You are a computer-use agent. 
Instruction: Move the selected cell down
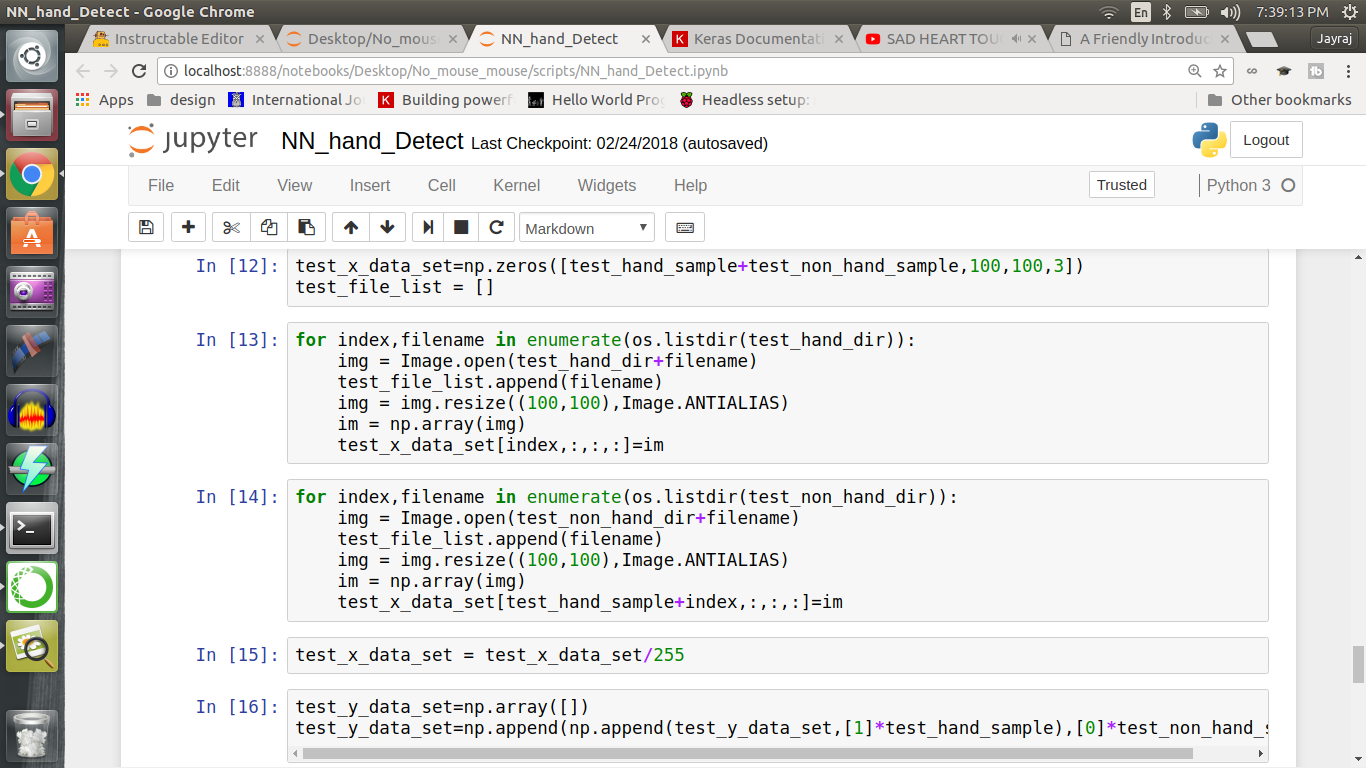tap(388, 228)
